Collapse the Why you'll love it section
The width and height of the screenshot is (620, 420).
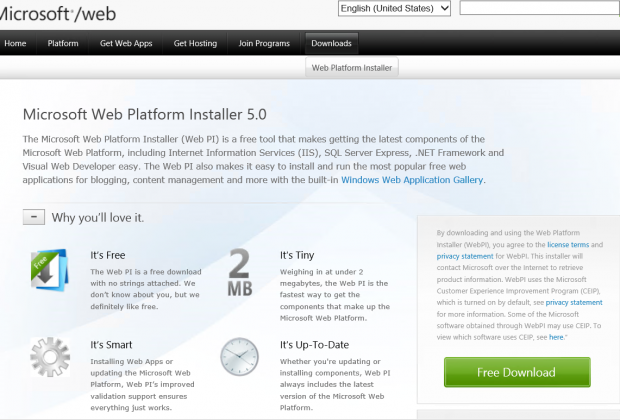click(x=34, y=217)
